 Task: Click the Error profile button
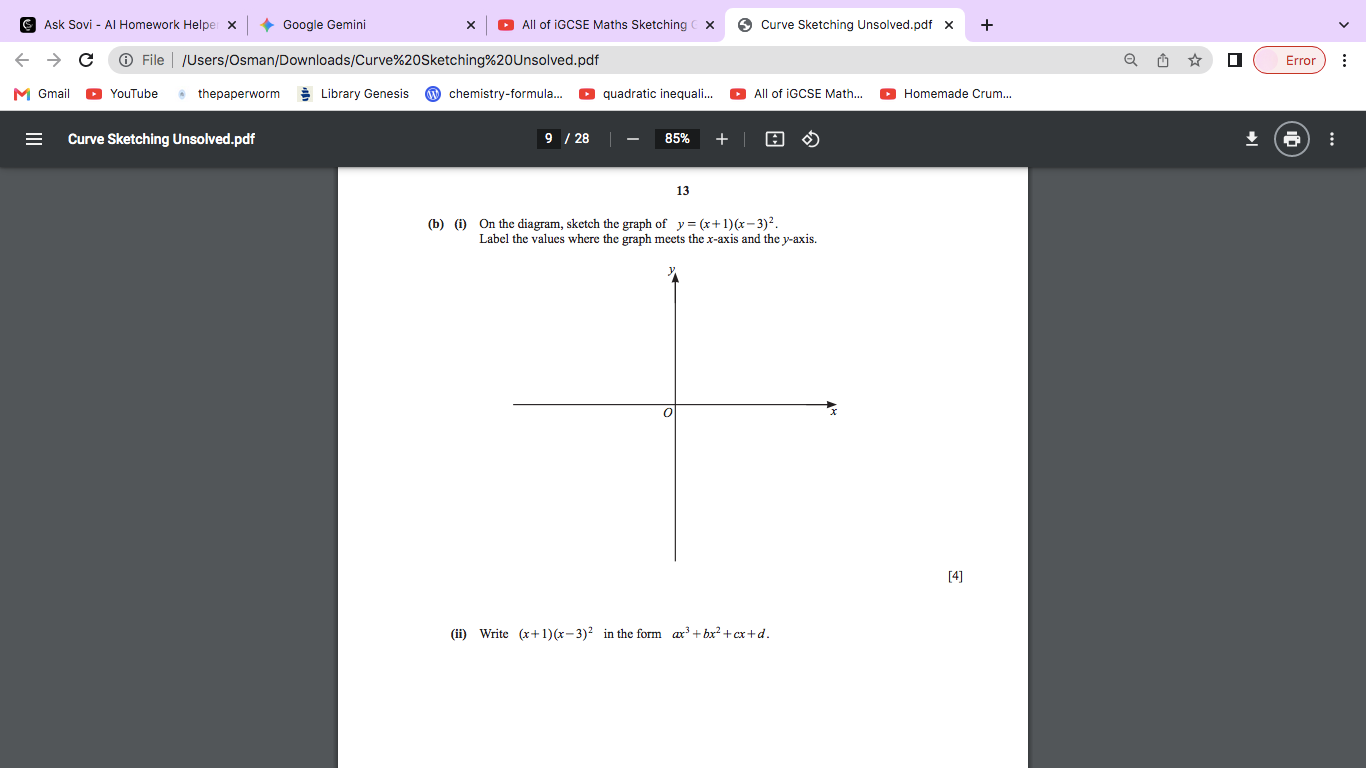click(1290, 60)
